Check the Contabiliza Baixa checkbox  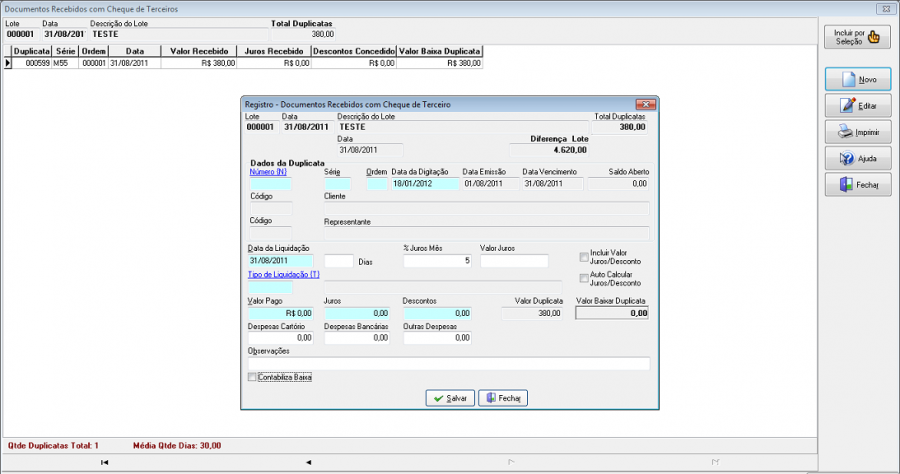tap(252, 377)
